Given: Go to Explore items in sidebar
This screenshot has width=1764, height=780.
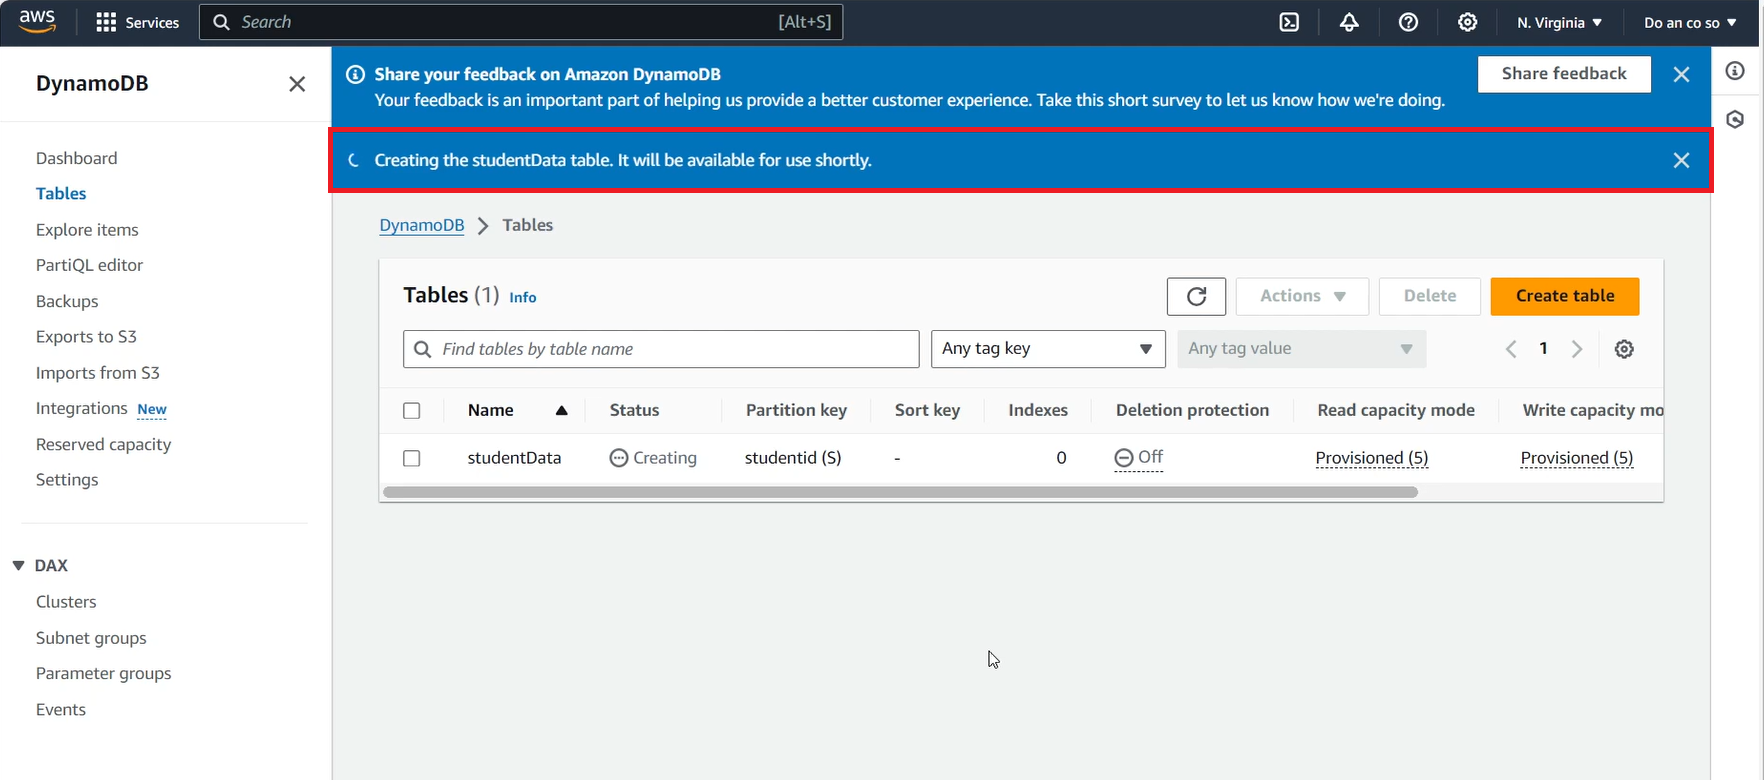Looking at the screenshot, I should pyautogui.click(x=87, y=230).
